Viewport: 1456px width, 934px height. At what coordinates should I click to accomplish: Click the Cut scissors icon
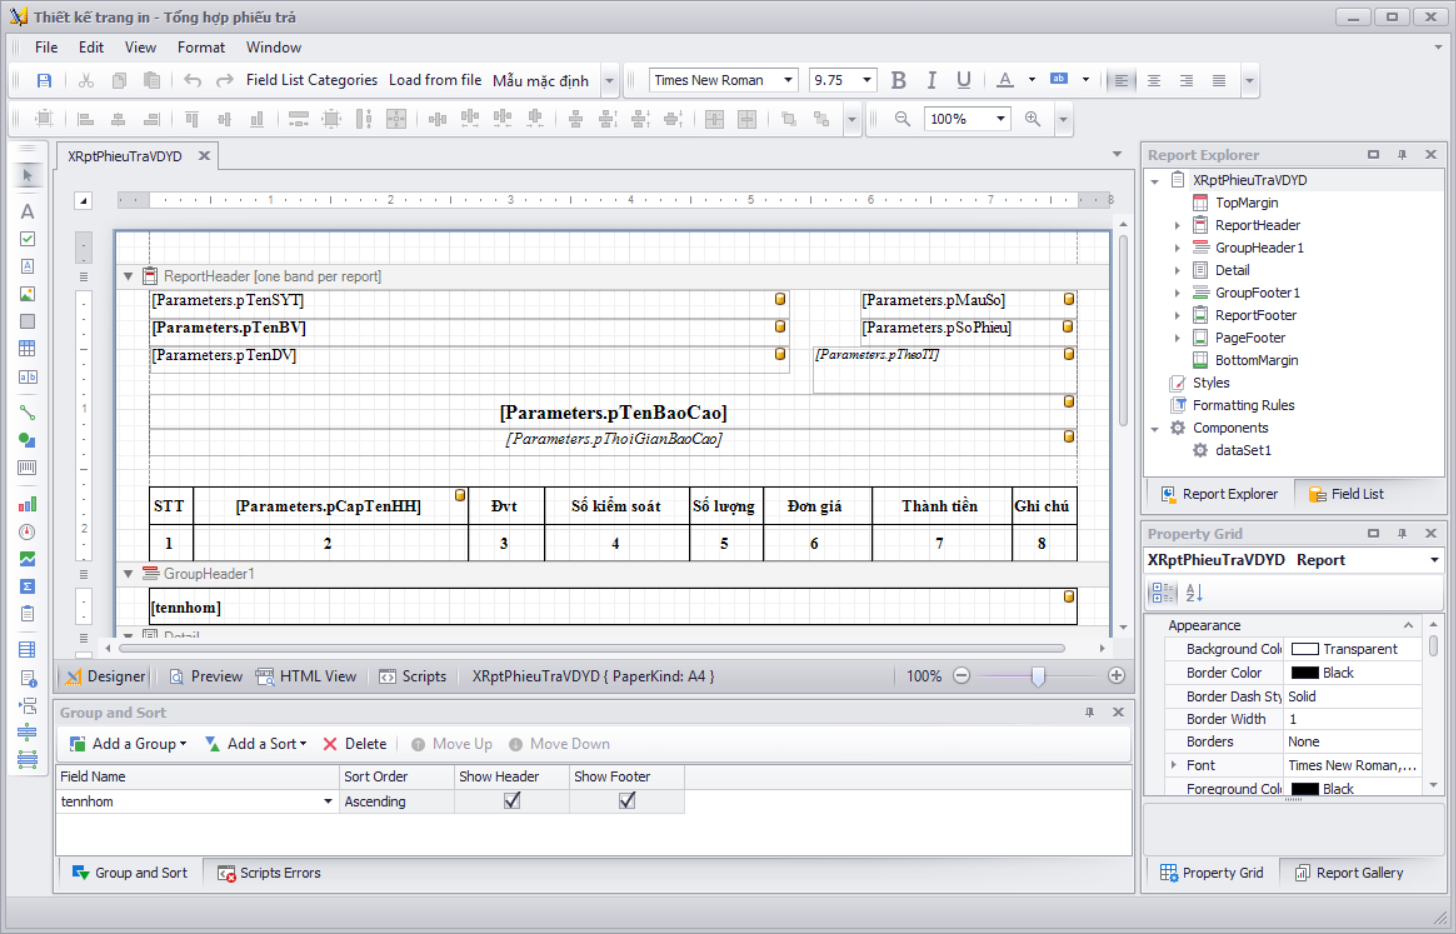(86, 80)
